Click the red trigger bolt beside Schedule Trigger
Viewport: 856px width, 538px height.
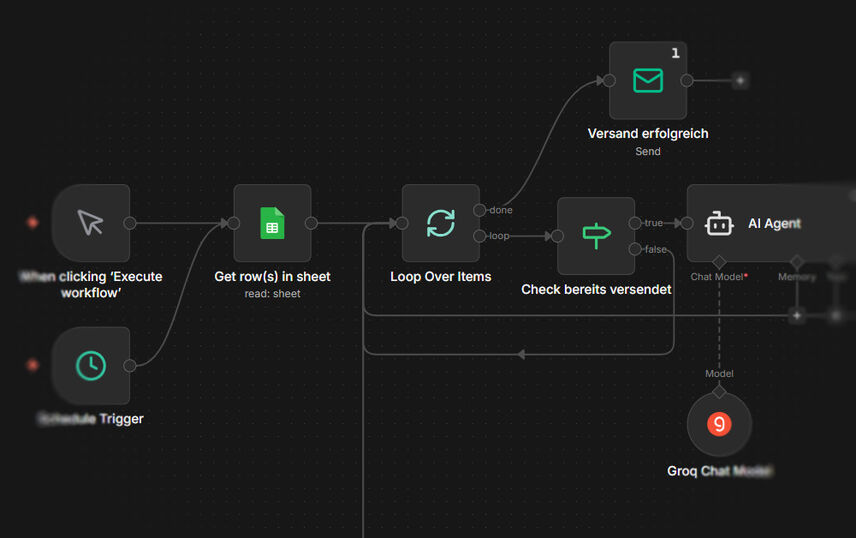coord(33,364)
